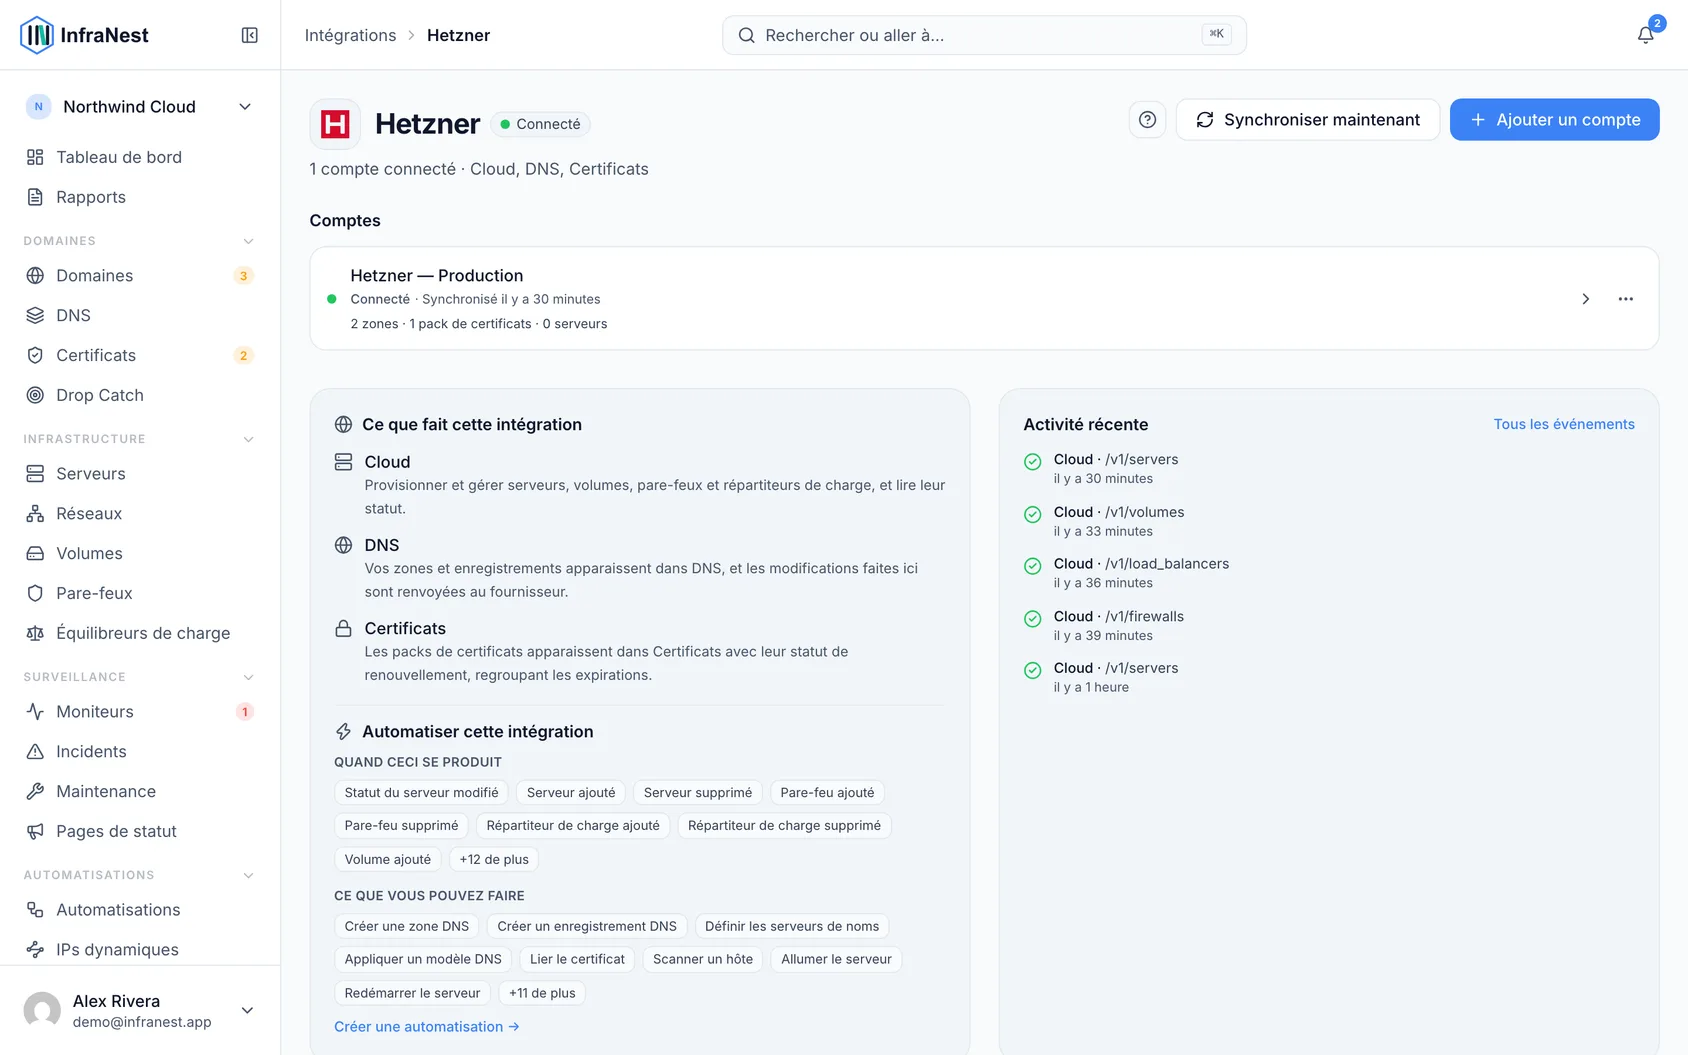Select Lier le certificat action
Image resolution: width=1688 pixels, height=1055 pixels.
(x=577, y=960)
